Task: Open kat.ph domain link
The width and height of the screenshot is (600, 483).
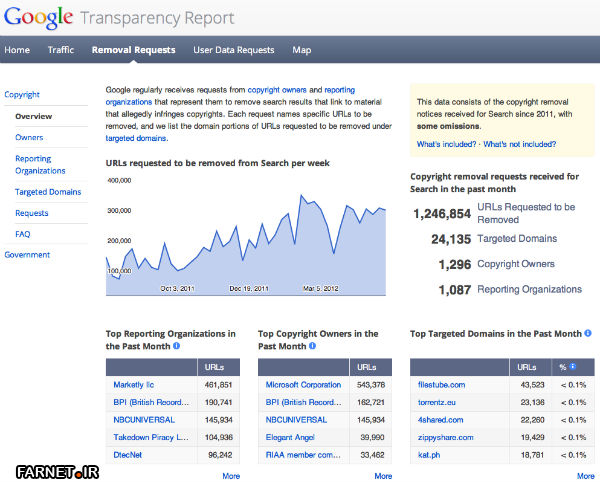Action: 429,455
